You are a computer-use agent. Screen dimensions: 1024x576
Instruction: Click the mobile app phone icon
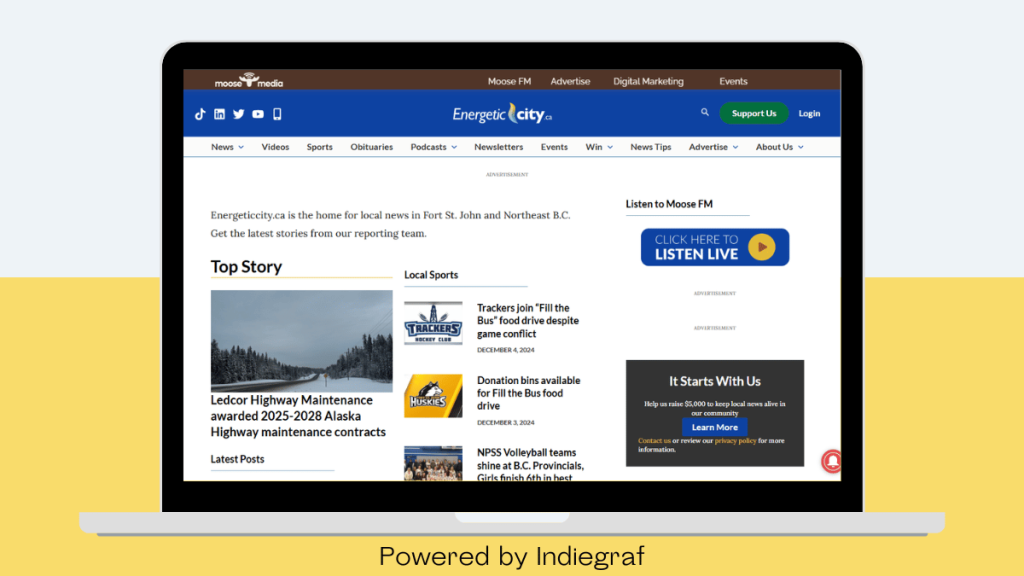277,114
